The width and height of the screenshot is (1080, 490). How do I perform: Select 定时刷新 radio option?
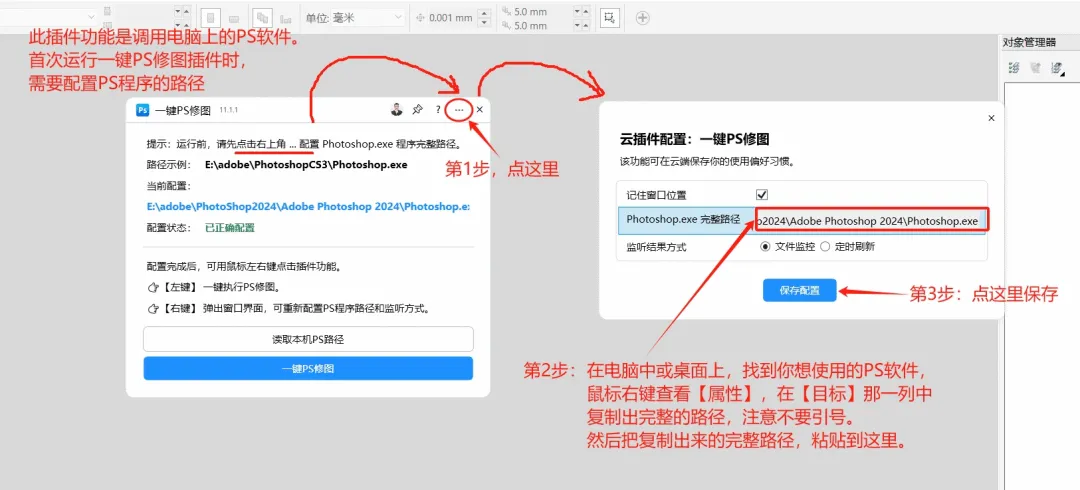tap(825, 247)
